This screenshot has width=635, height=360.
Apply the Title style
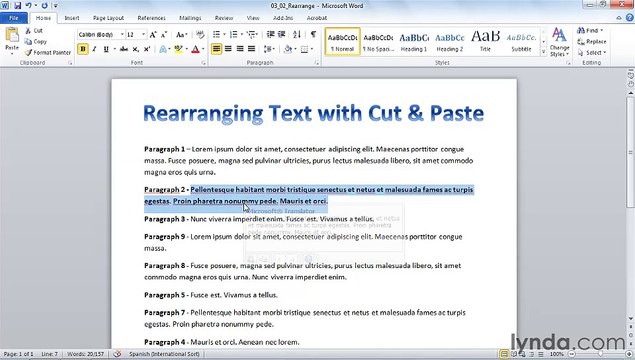(485, 42)
